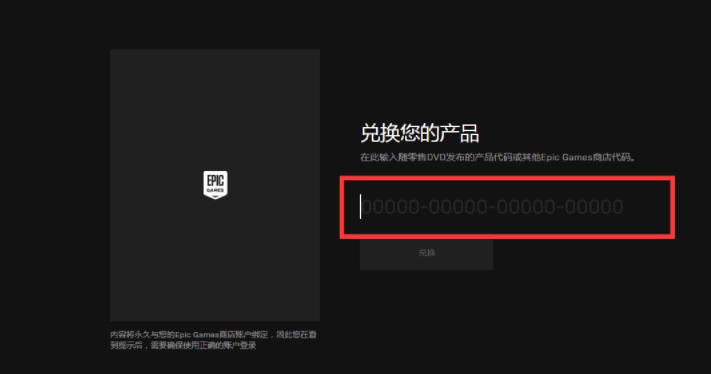Click the blinking text caret in the code field

(360, 207)
